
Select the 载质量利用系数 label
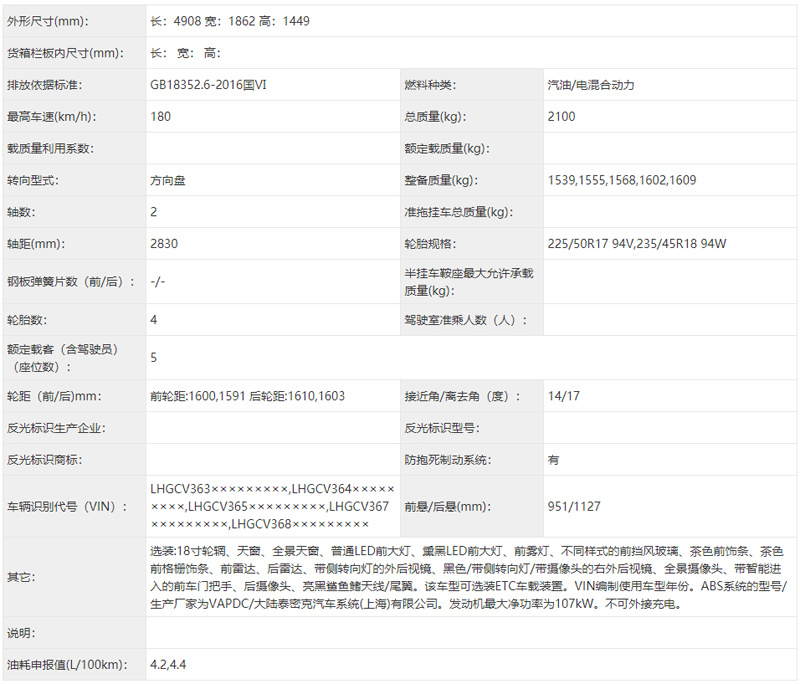(x=50, y=148)
